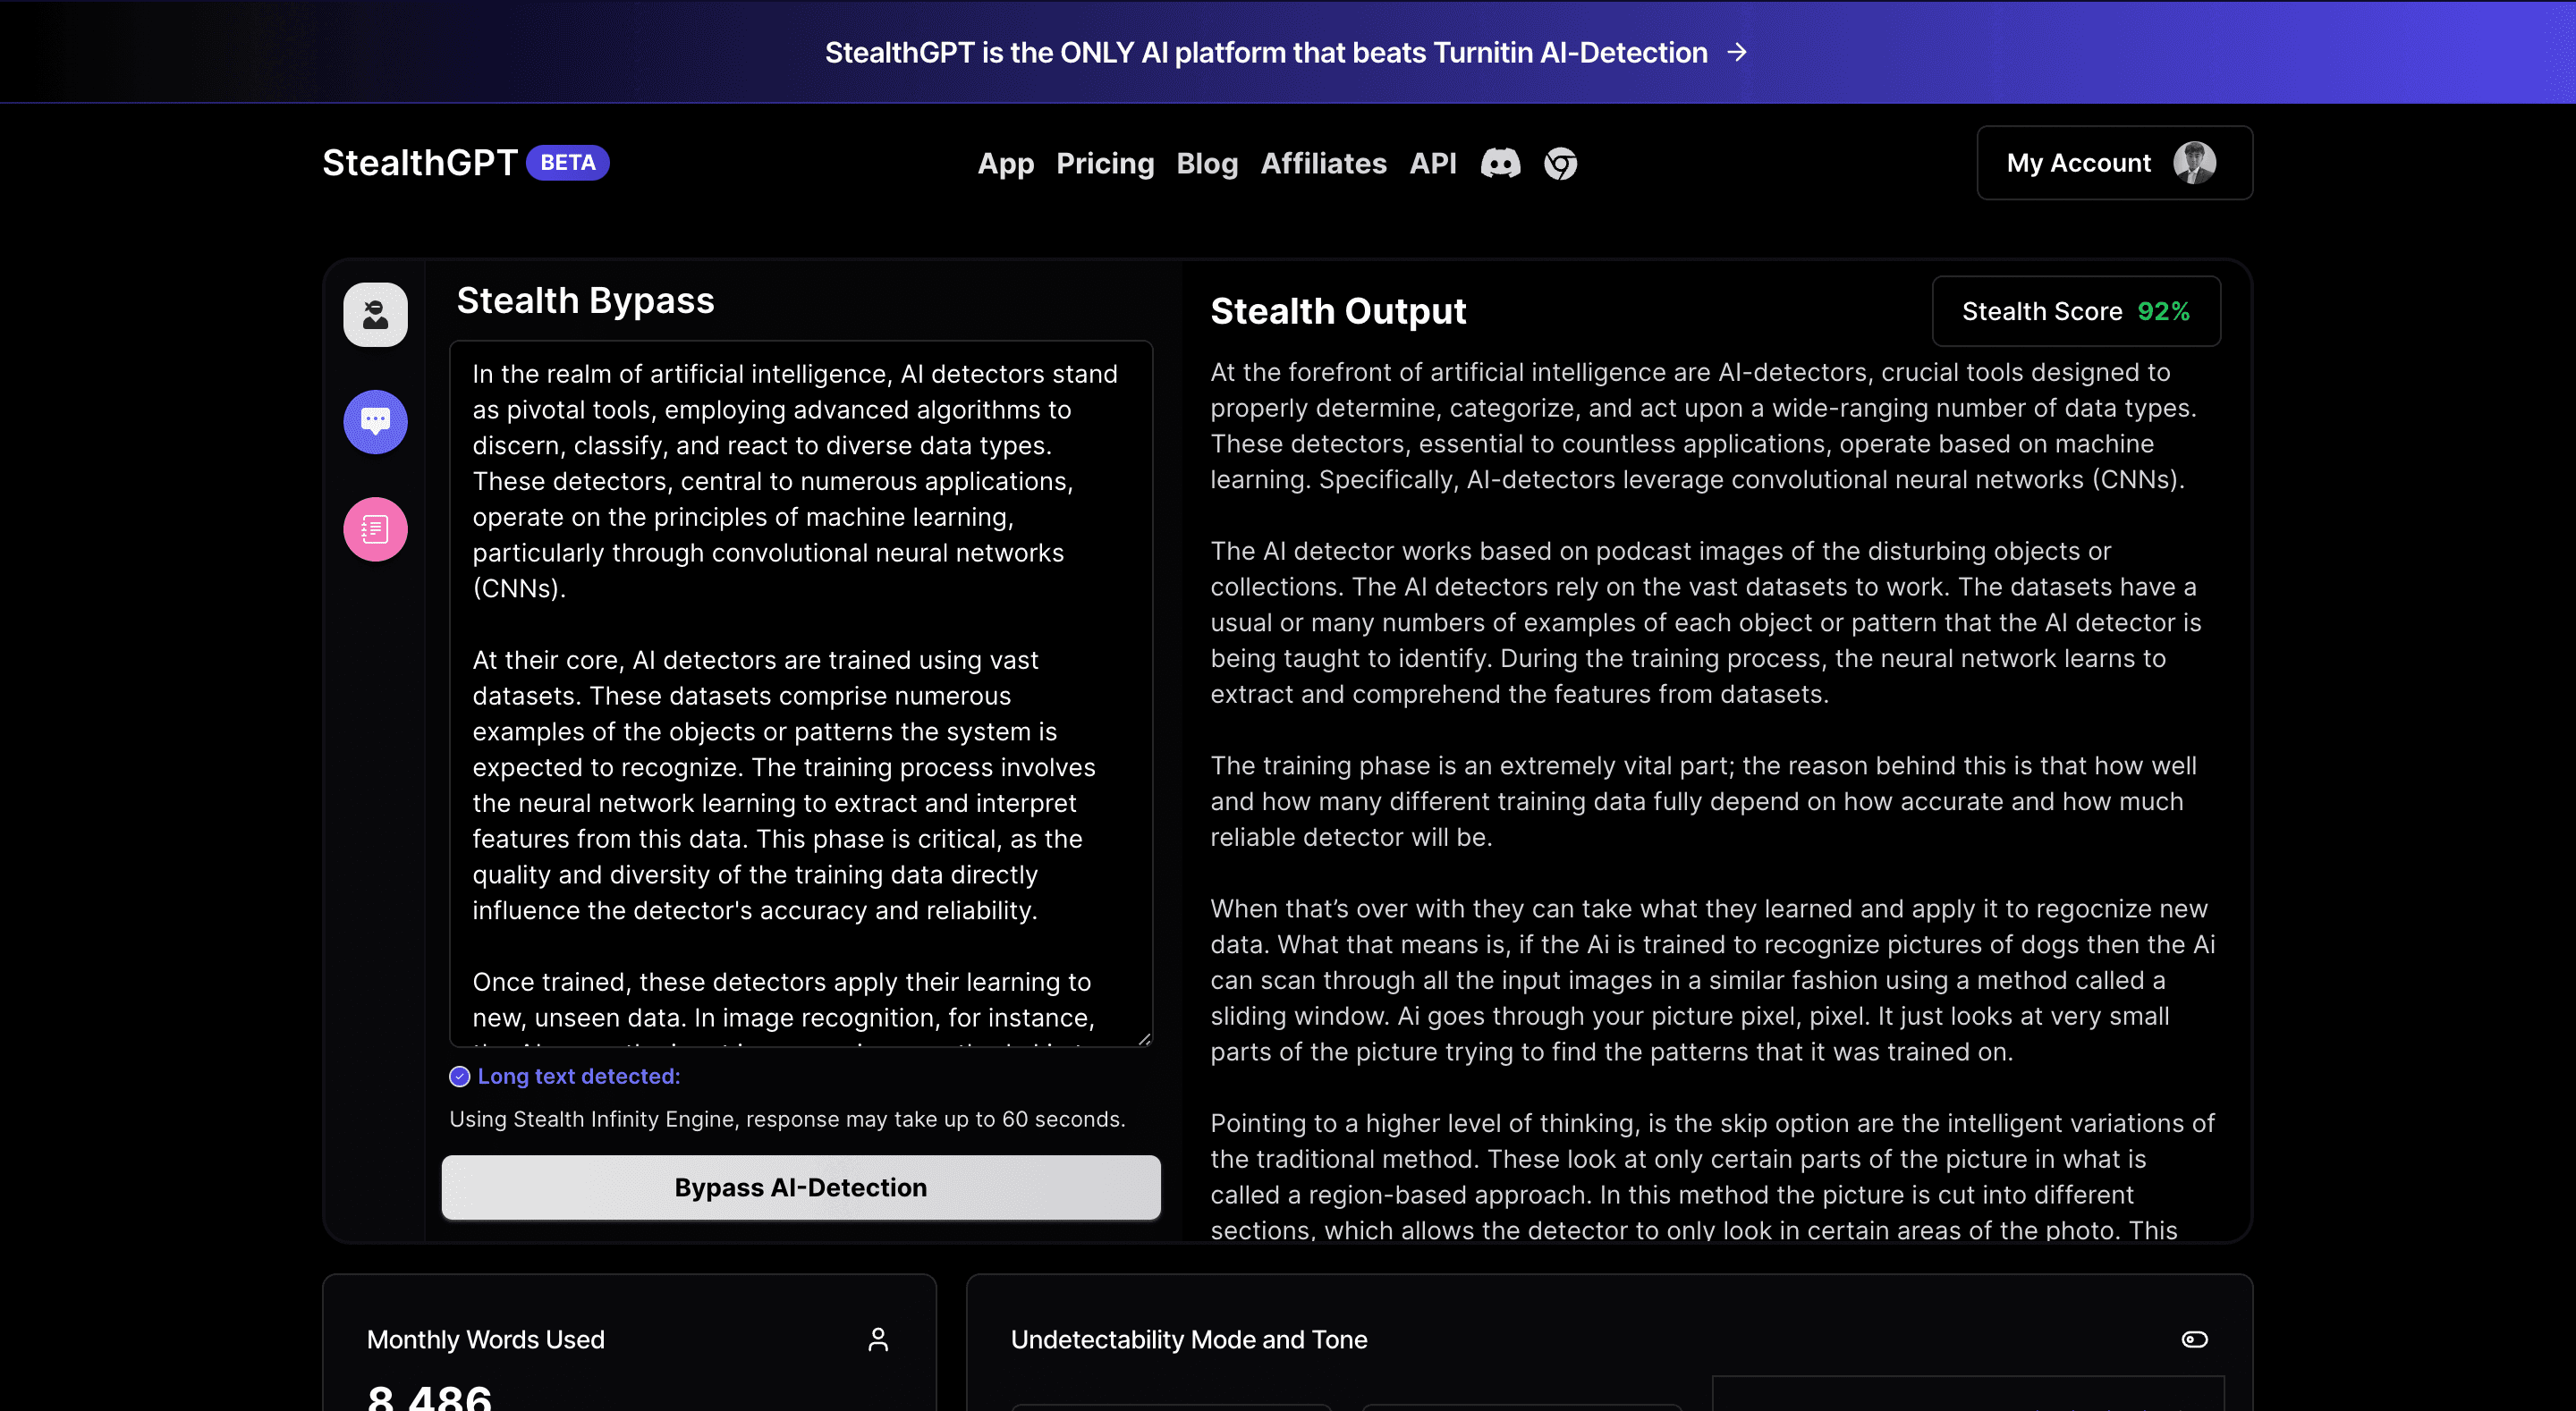Viewport: 2576px width, 1411px height.
Task: Open the Affiliates page
Action: (1323, 163)
